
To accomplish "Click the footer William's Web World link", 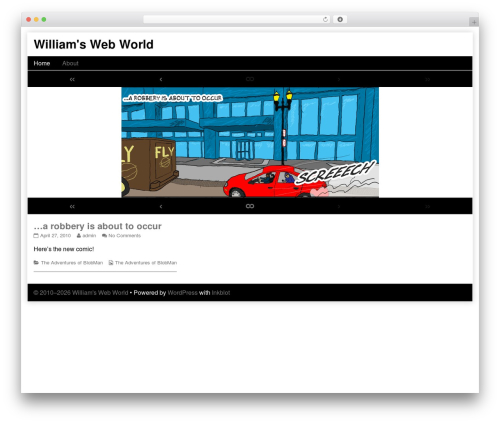I will click(100, 293).
